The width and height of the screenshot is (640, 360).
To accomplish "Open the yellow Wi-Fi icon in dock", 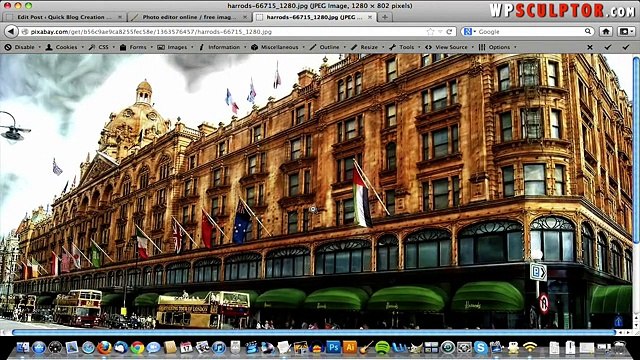I will [x=530, y=347].
